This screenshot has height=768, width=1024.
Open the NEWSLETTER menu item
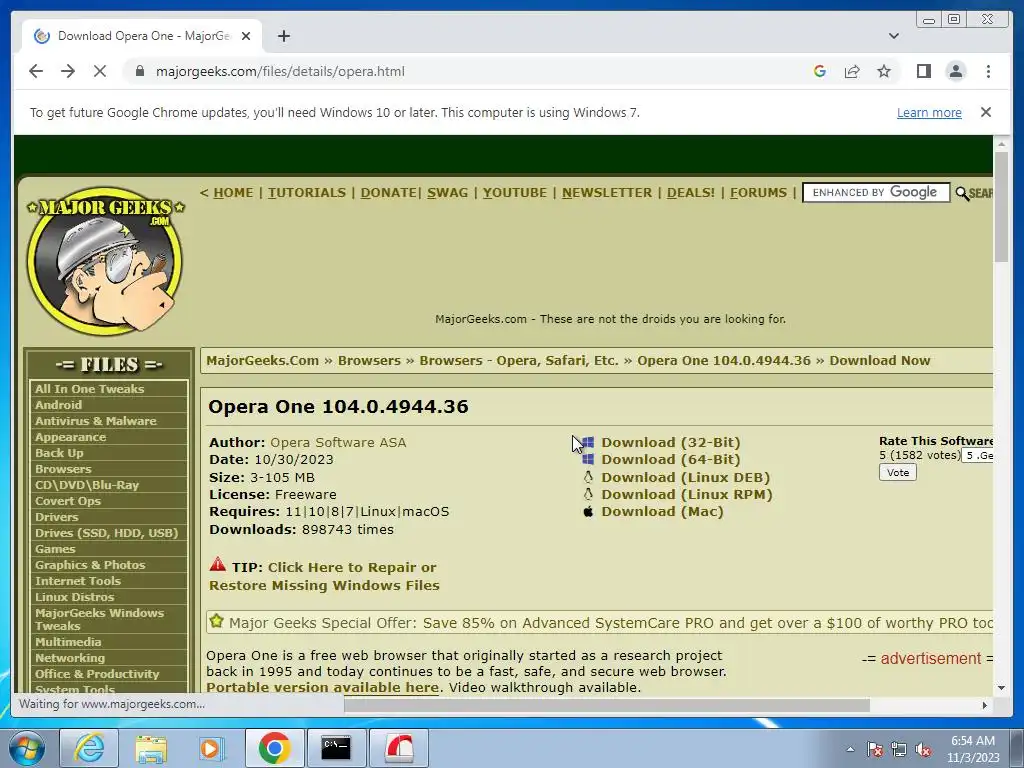pyautogui.click(x=607, y=193)
